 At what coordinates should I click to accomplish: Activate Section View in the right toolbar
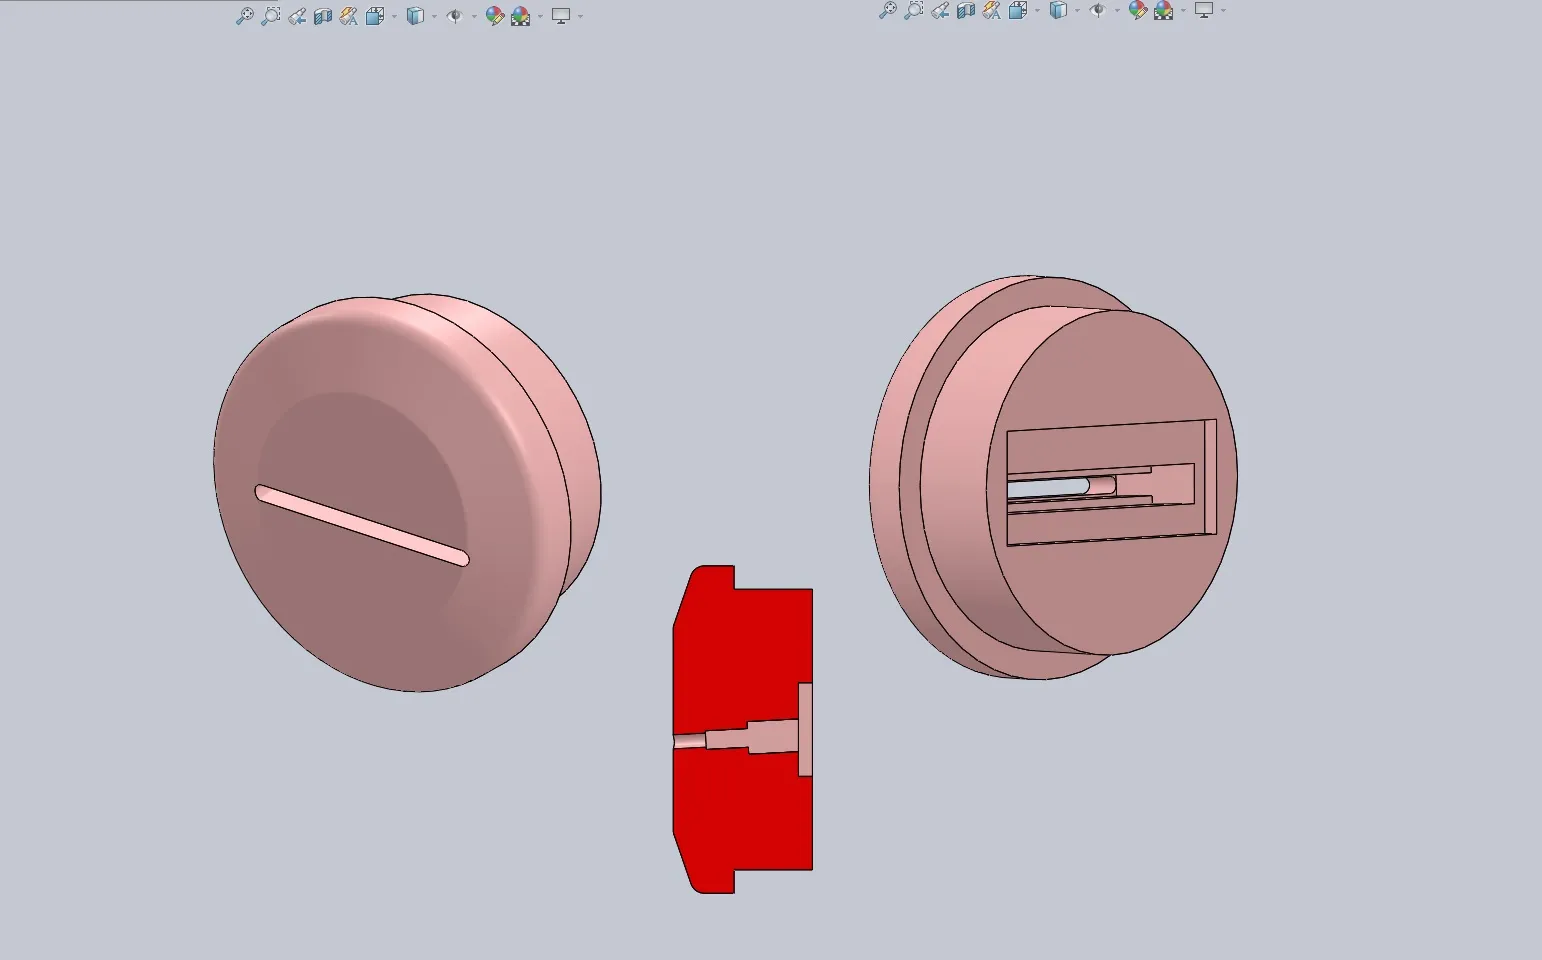point(964,12)
